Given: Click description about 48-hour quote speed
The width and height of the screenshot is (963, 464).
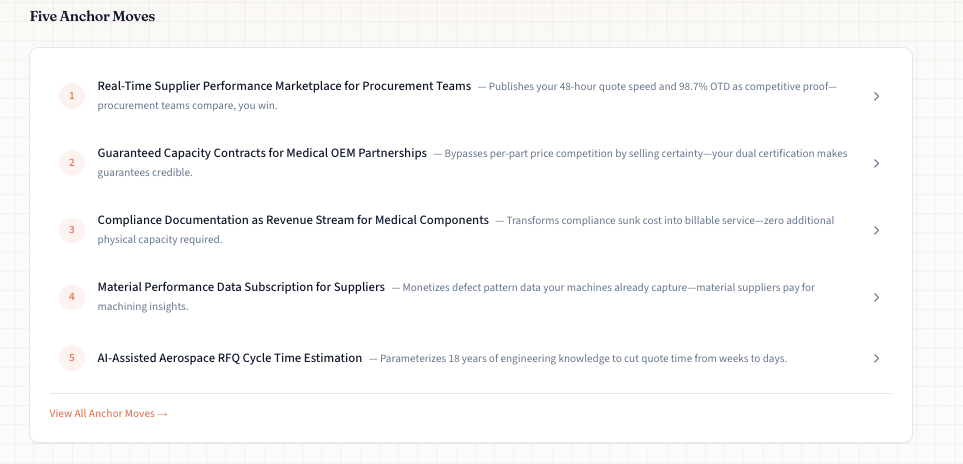Looking at the screenshot, I should coord(467,96).
